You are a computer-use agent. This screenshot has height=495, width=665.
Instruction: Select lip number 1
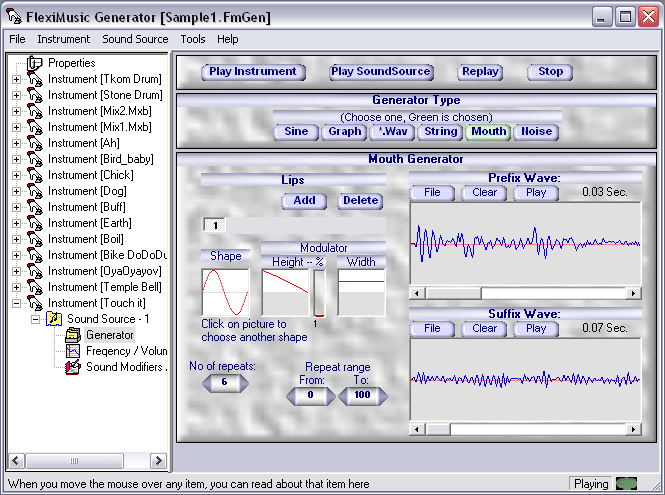click(x=215, y=225)
